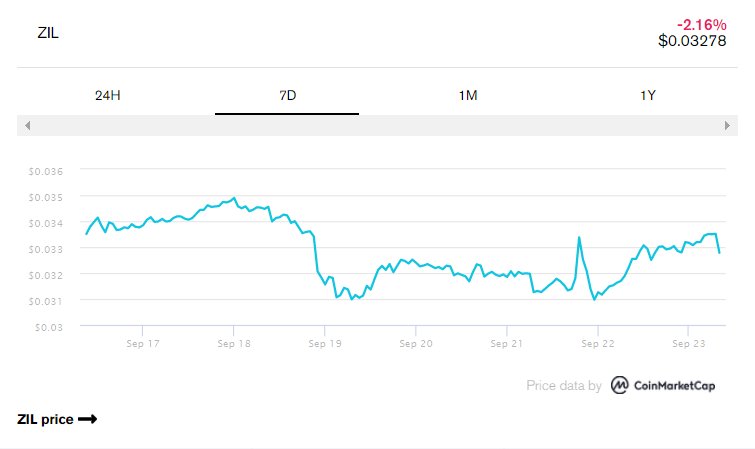Click the $0.03 y-axis baseline label
The height and width of the screenshot is (449, 755).
pyautogui.click(x=49, y=326)
